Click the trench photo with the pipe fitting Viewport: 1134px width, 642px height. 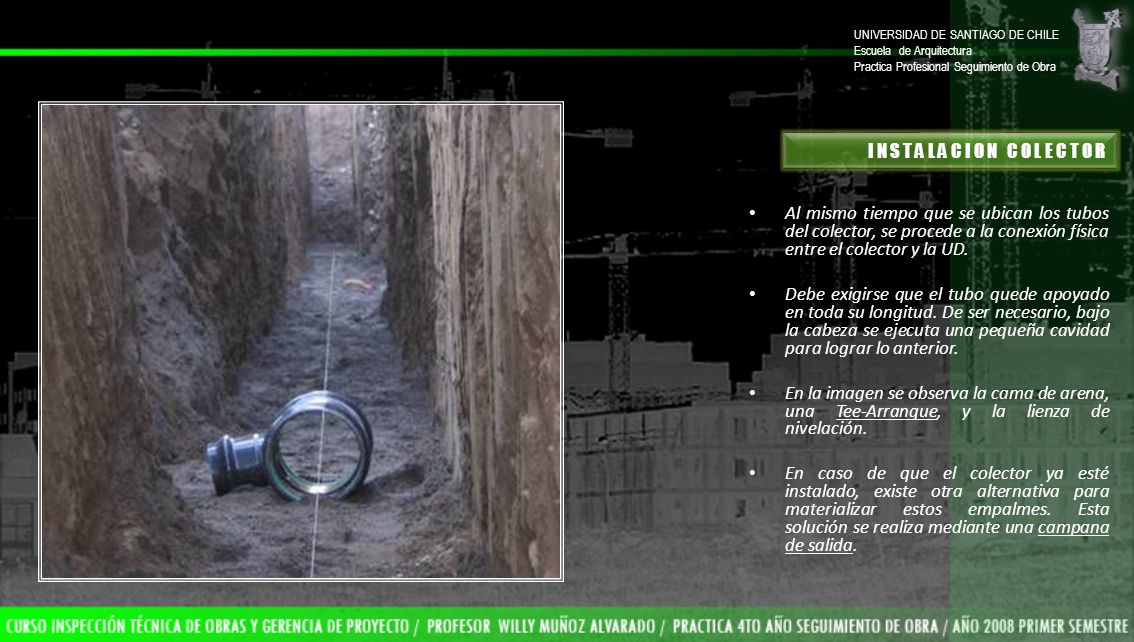pyautogui.click(x=301, y=341)
